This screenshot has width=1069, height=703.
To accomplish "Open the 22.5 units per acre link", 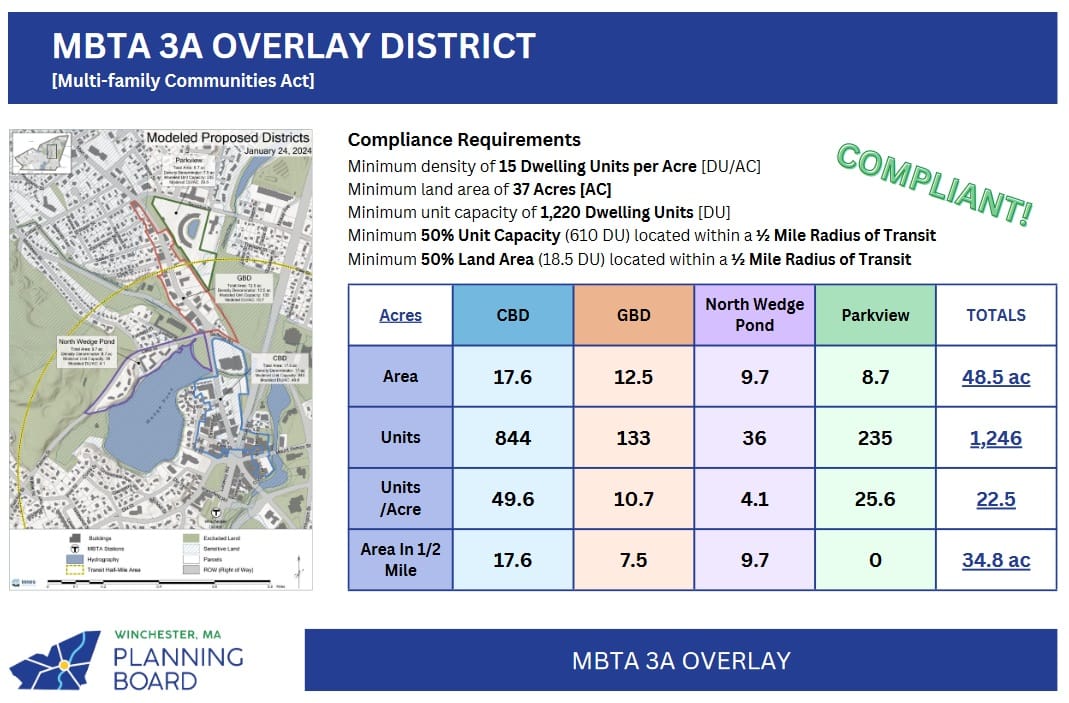I will (x=996, y=499).
